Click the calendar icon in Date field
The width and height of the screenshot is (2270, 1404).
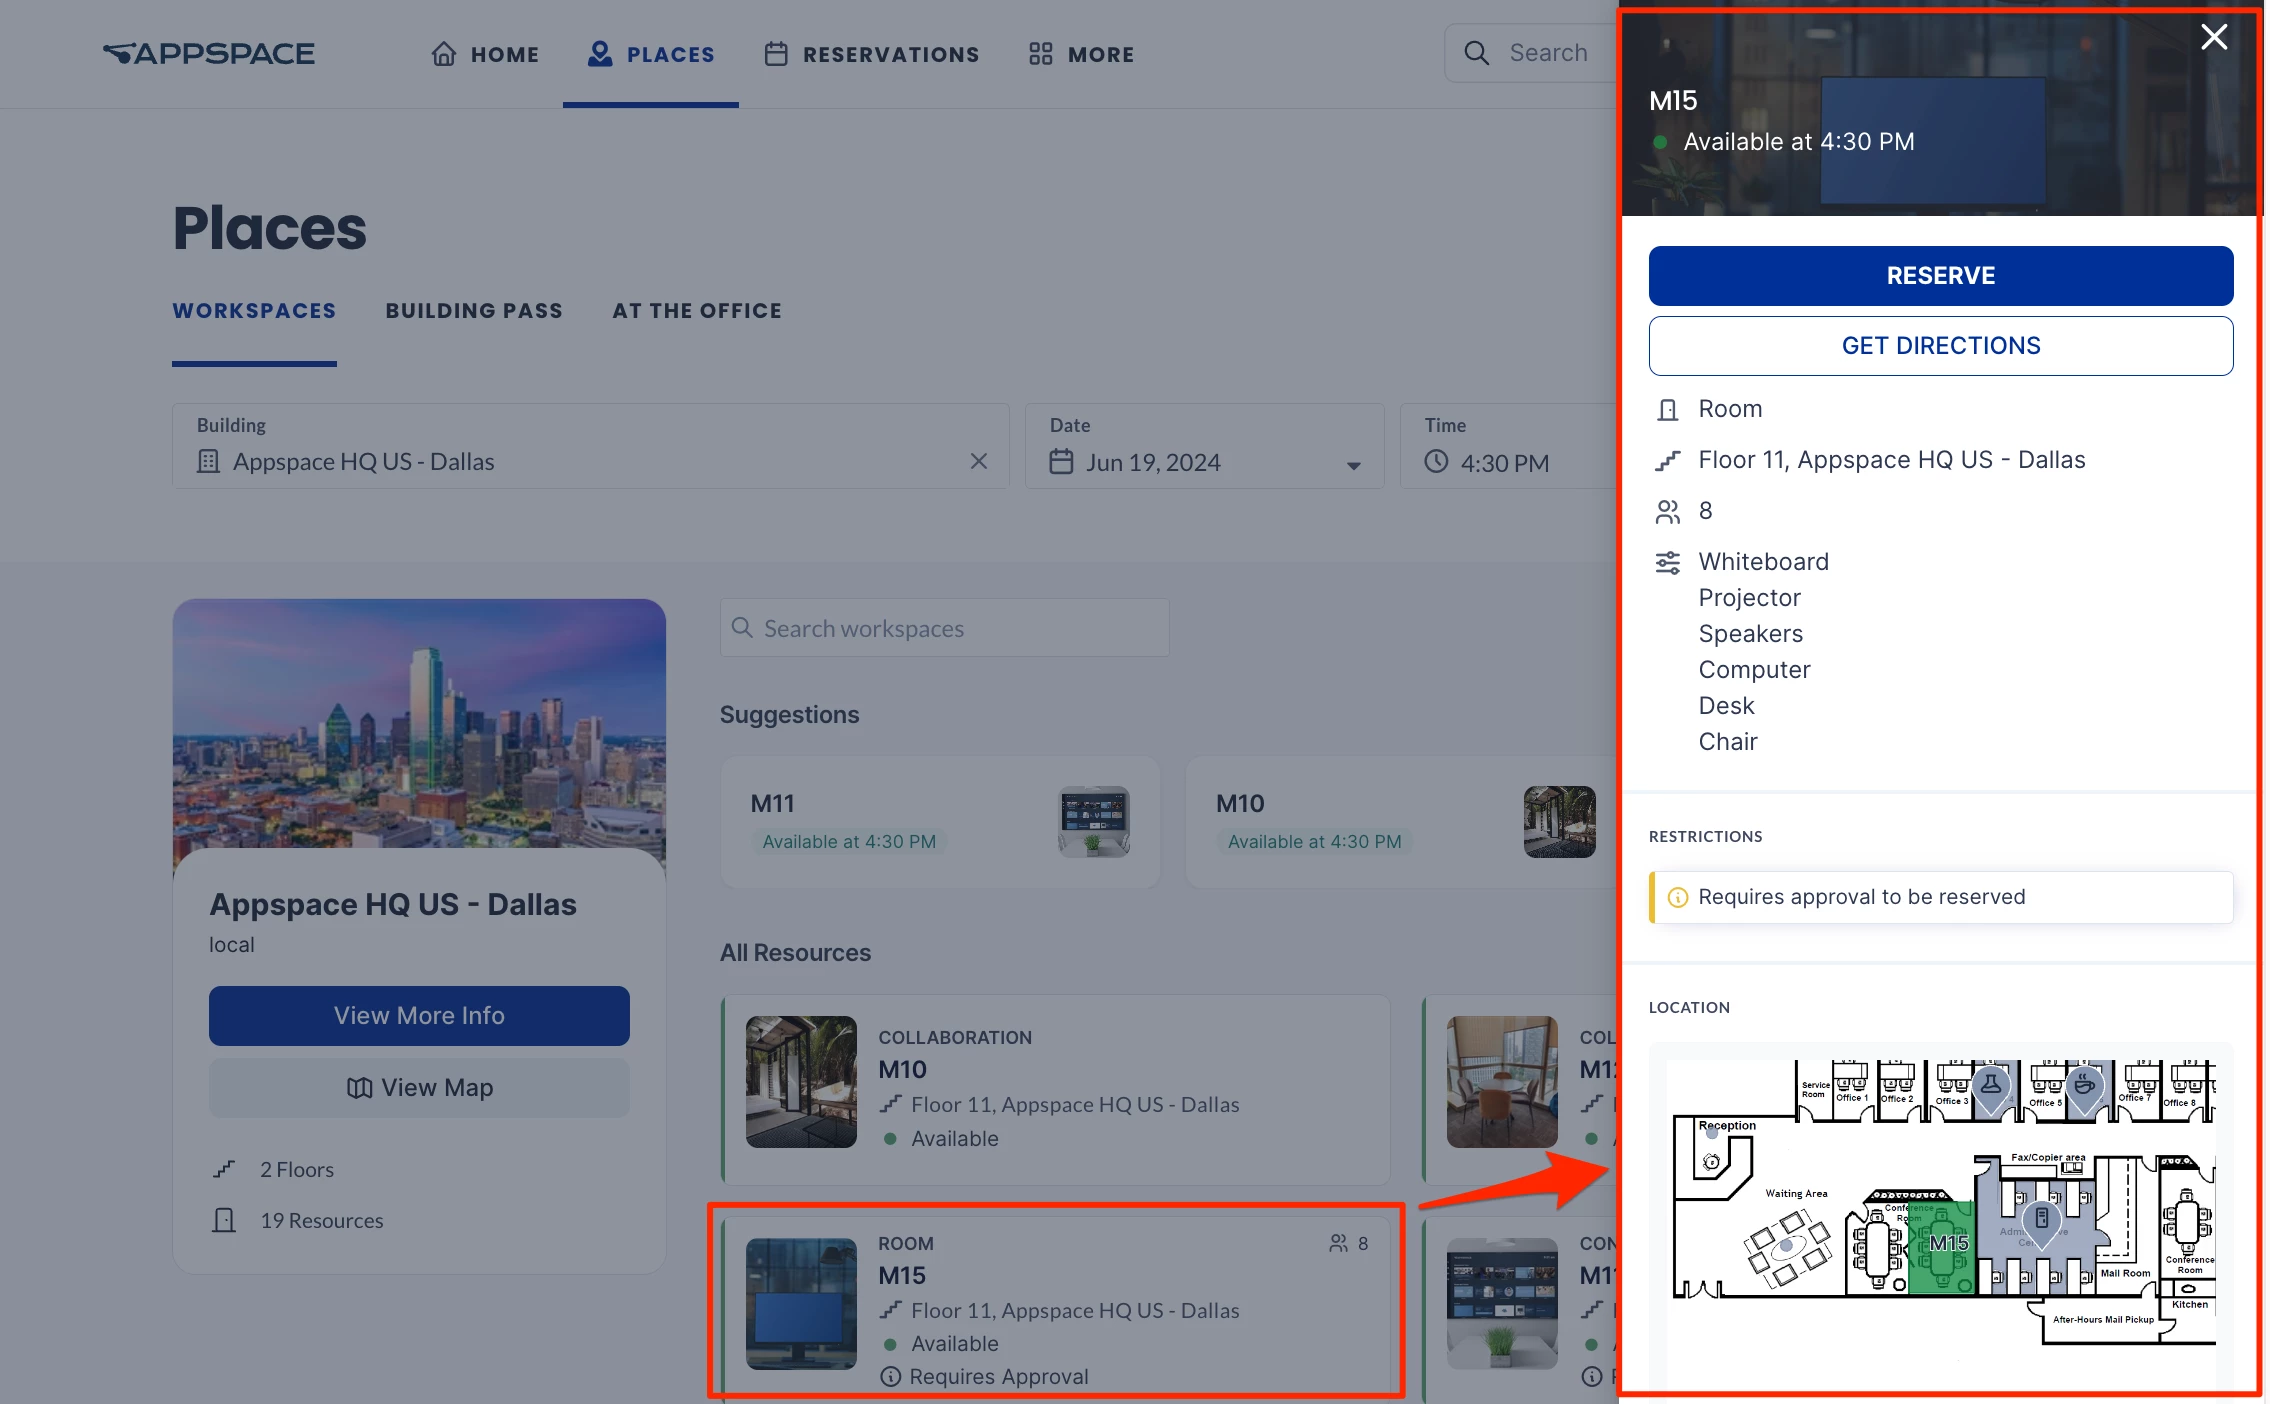pos(1061,462)
